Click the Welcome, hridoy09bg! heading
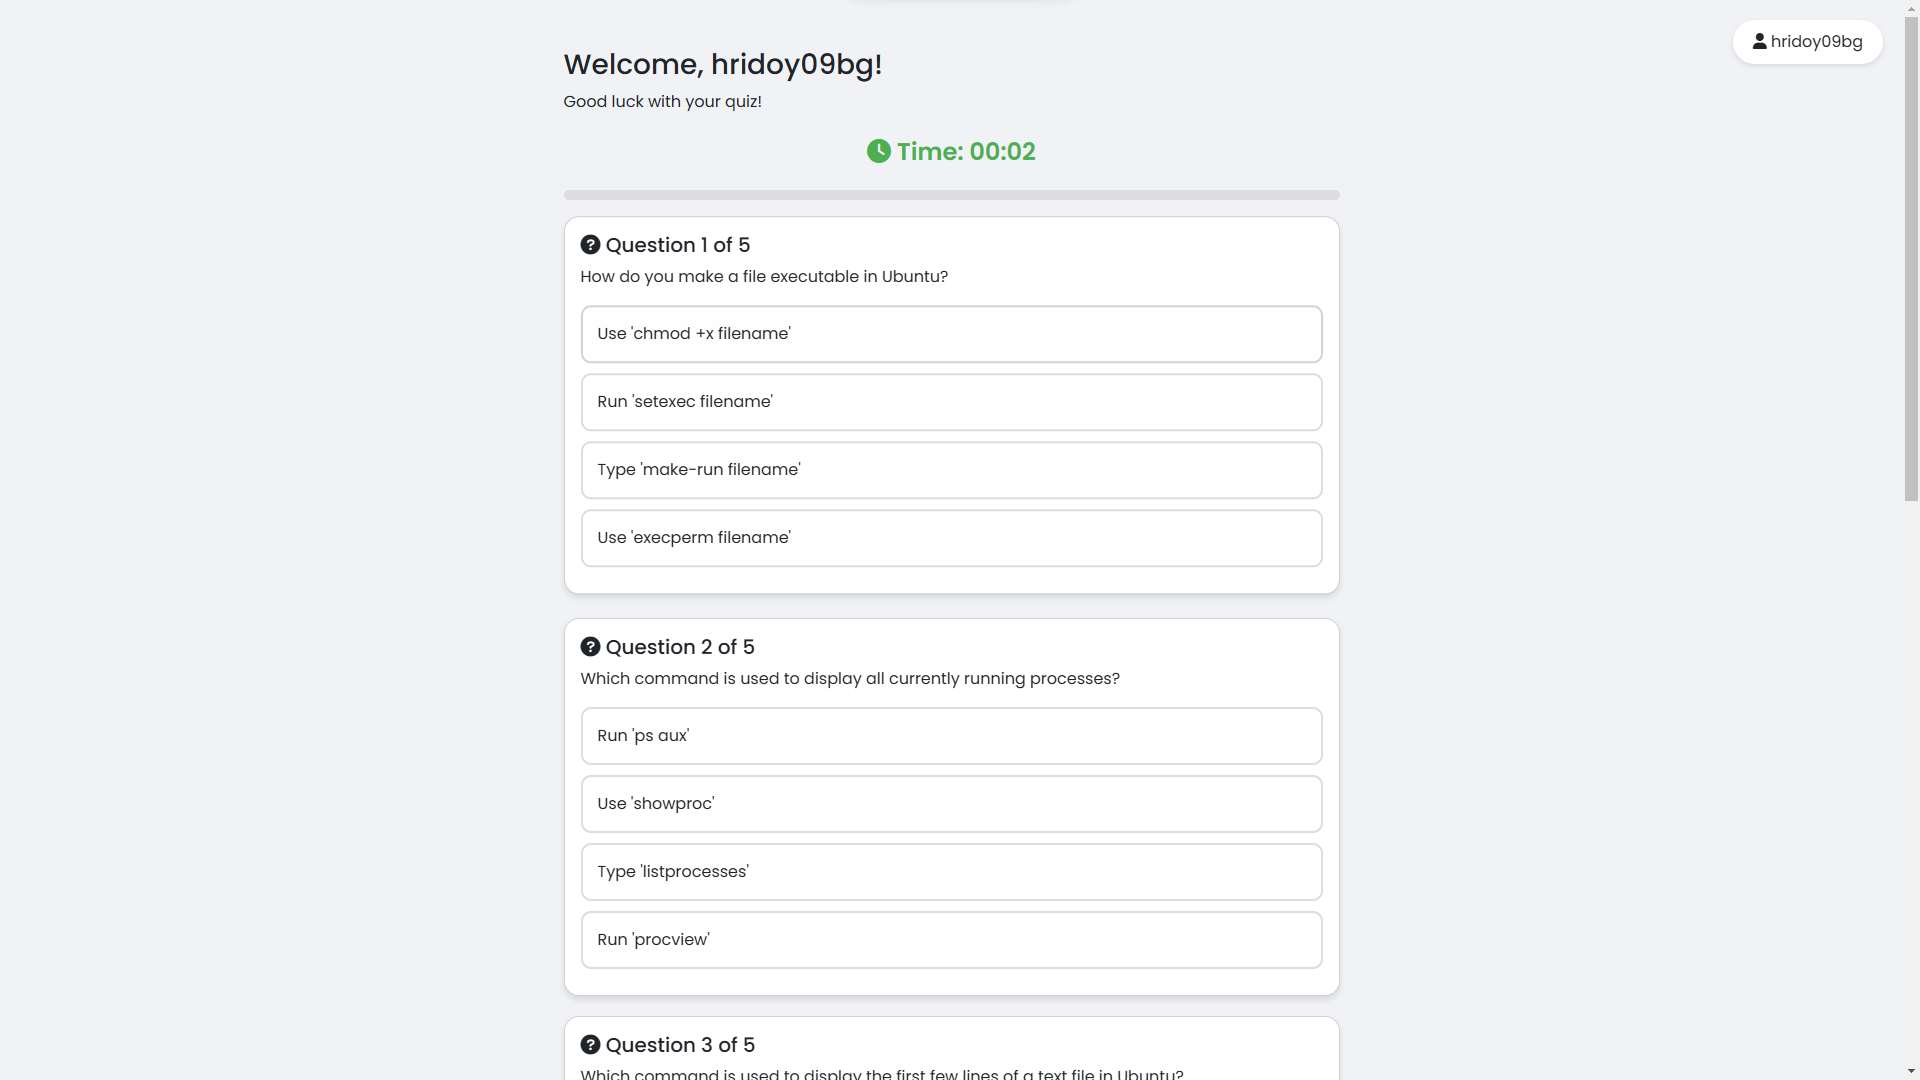The width and height of the screenshot is (1920, 1080). [722, 65]
